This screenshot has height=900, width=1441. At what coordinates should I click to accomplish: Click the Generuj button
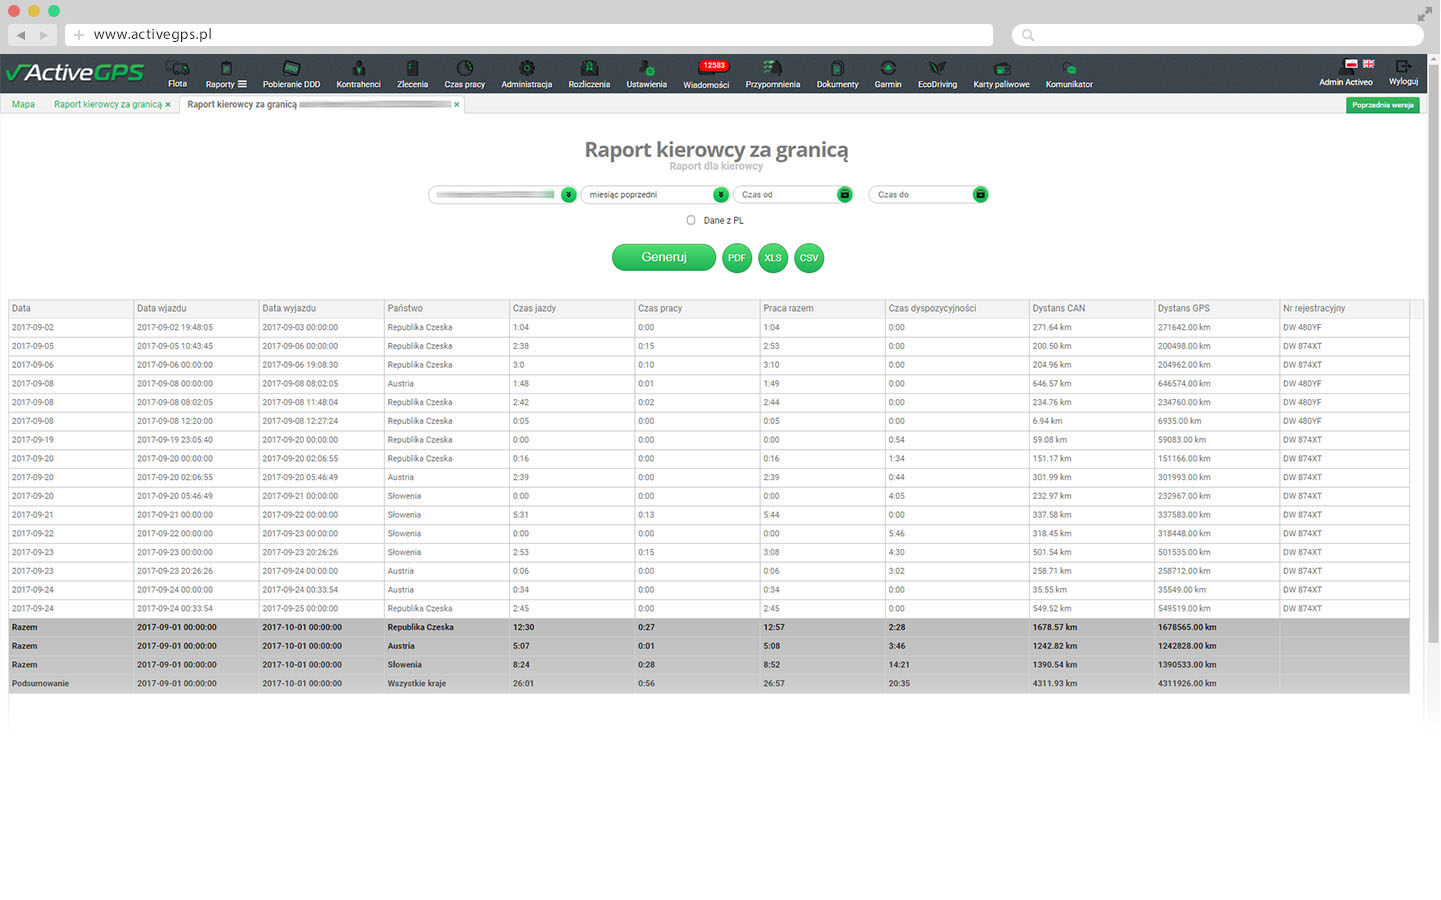point(664,258)
